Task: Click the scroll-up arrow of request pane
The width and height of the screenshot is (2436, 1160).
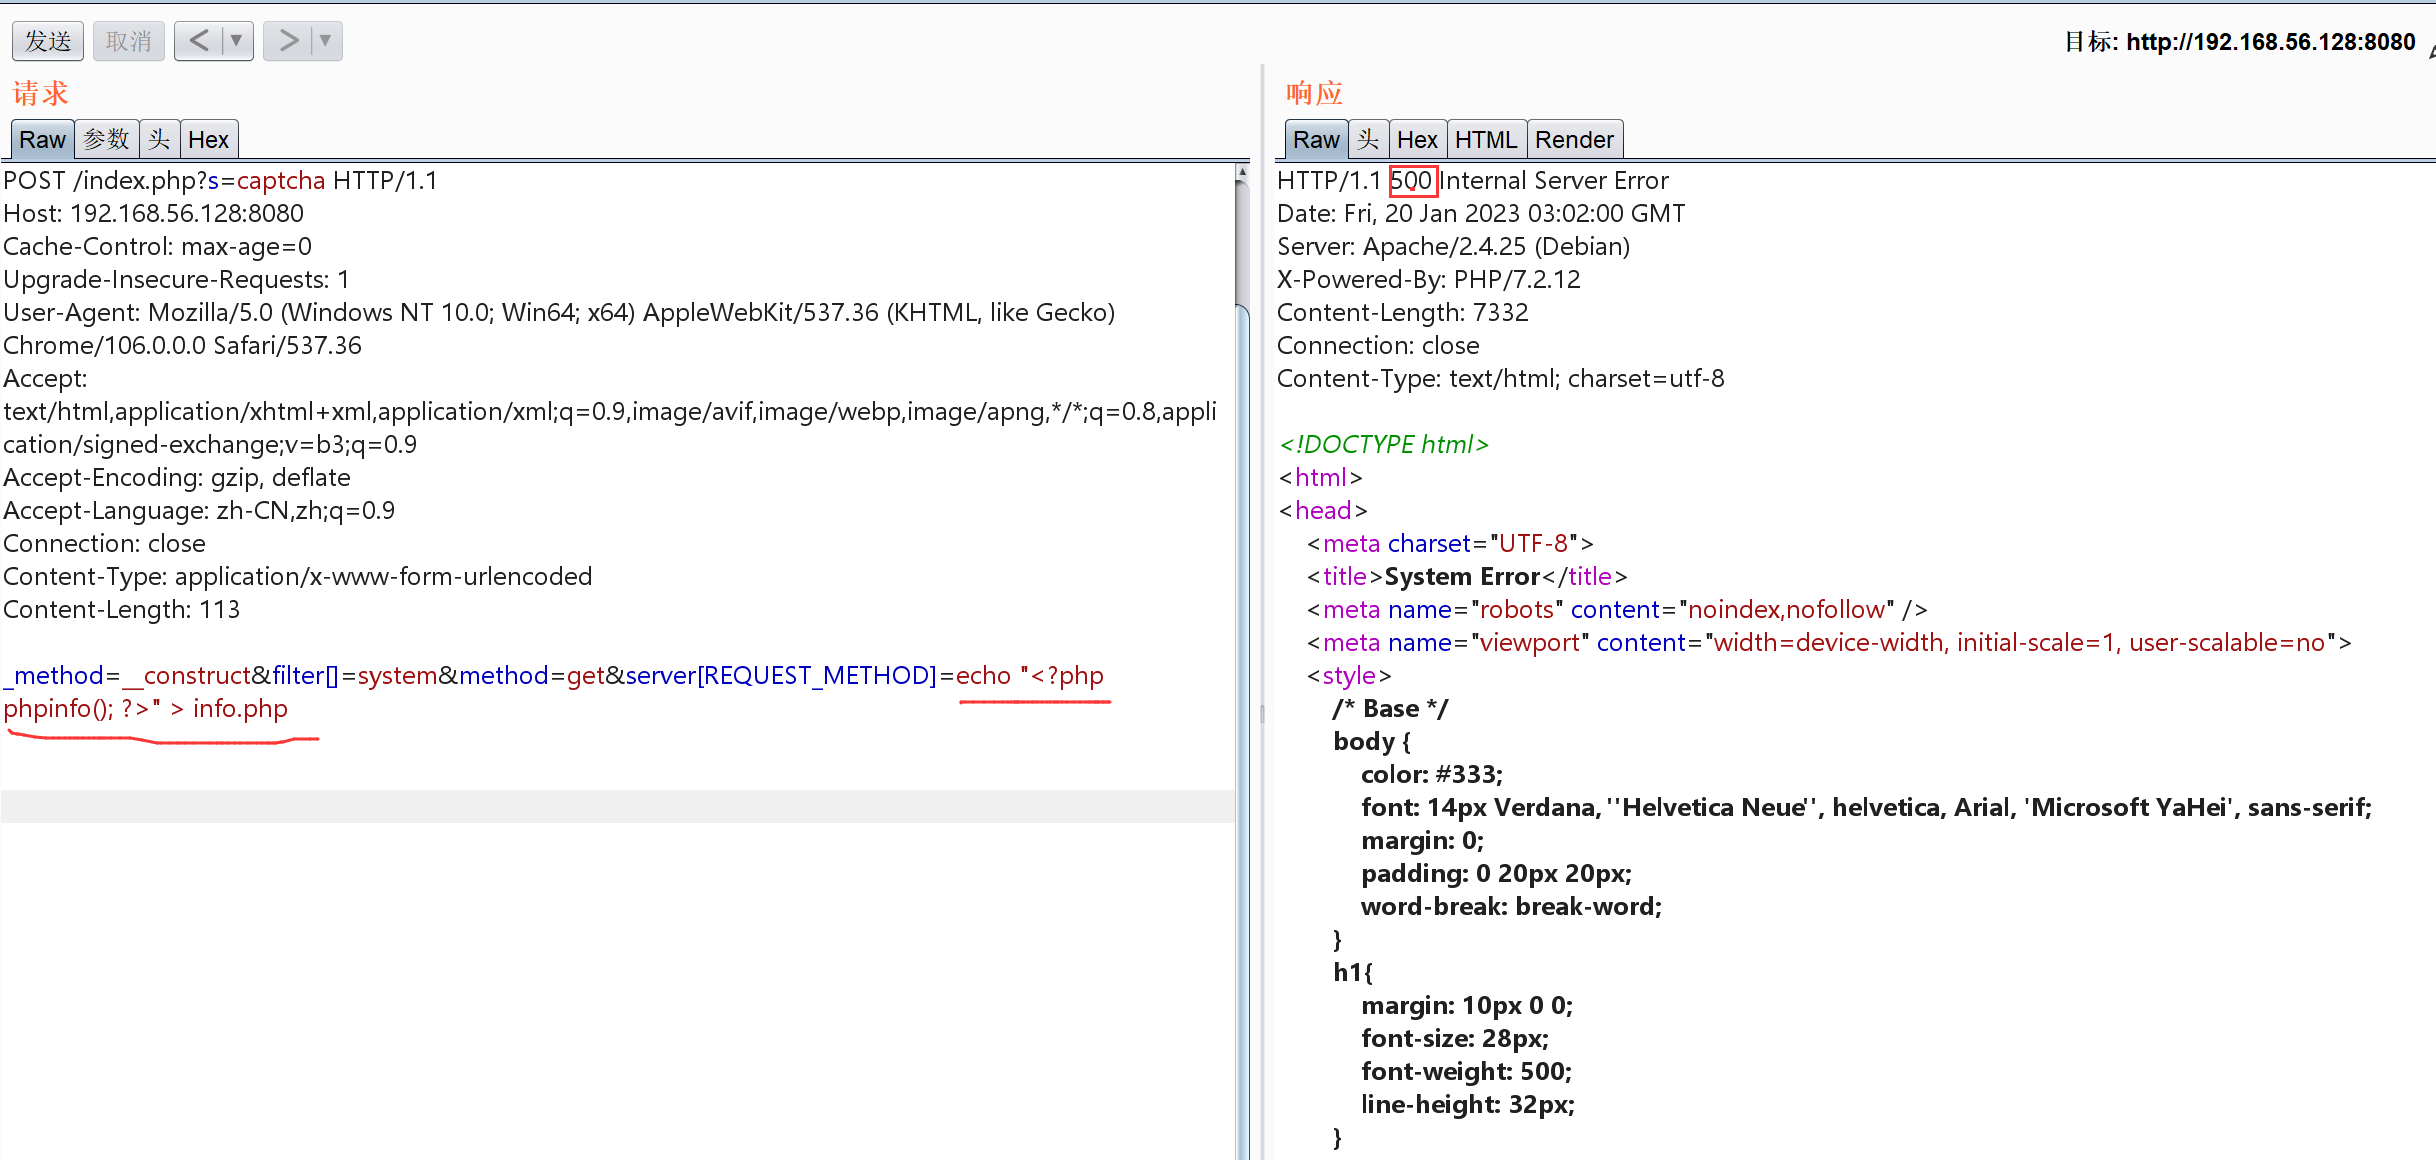Action: pos(1242,172)
